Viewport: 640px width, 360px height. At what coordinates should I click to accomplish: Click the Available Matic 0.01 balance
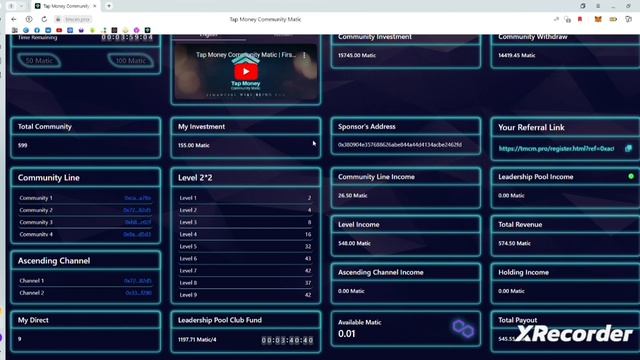click(347, 334)
